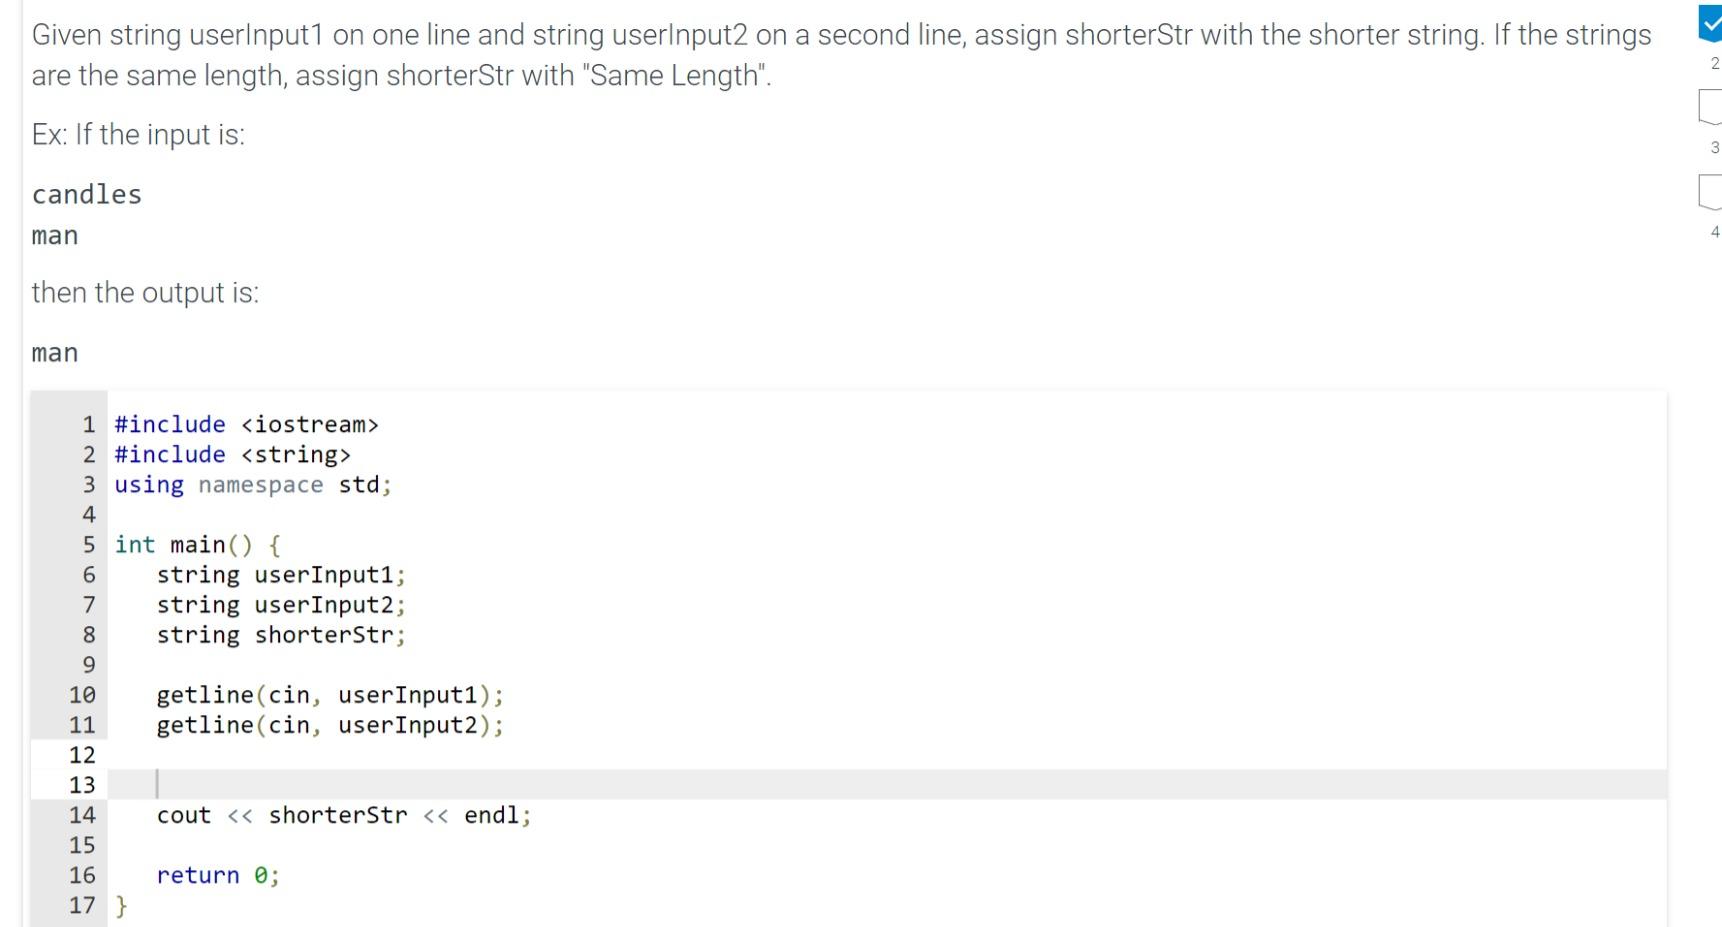
Task: Click the example input text candles
Action: coord(87,194)
